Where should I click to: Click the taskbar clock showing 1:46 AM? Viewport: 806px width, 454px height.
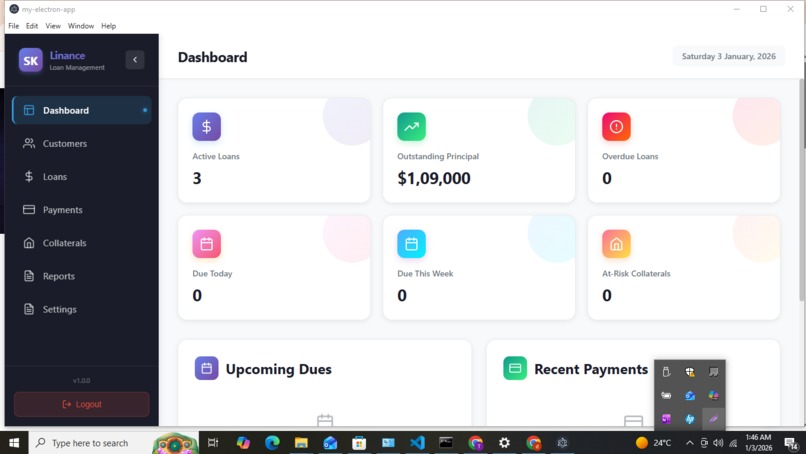click(x=758, y=443)
